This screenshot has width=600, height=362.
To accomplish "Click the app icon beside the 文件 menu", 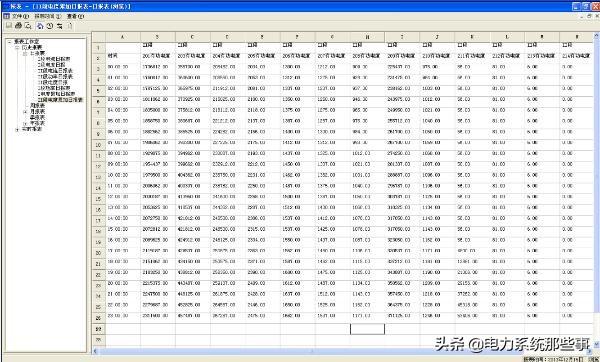I will 6,16.
